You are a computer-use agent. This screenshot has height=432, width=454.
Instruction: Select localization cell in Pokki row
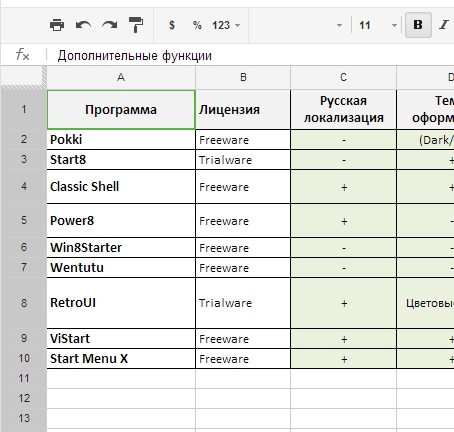point(343,140)
